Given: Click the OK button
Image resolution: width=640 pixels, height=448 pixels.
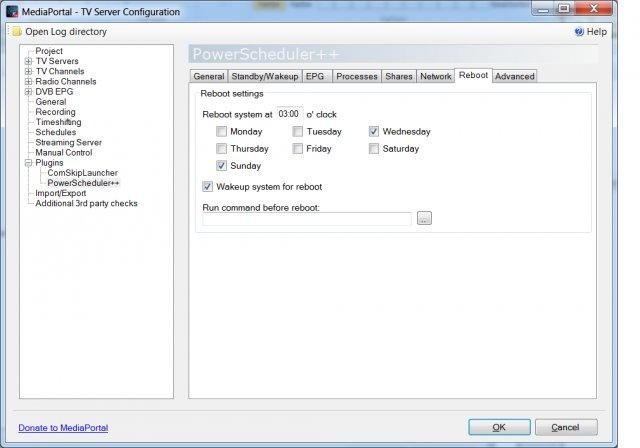Looking at the screenshot, I should pos(499,427).
